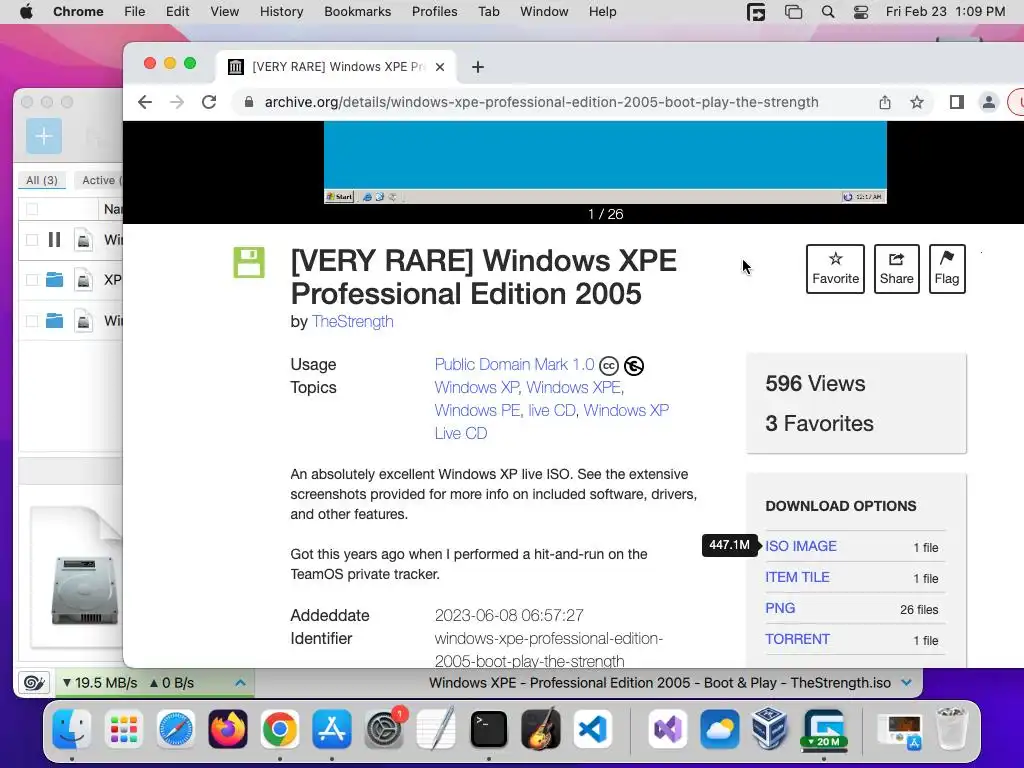This screenshot has height=768, width=1024.
Task: Open the Window menu
Action: click(x=544, y=12)
